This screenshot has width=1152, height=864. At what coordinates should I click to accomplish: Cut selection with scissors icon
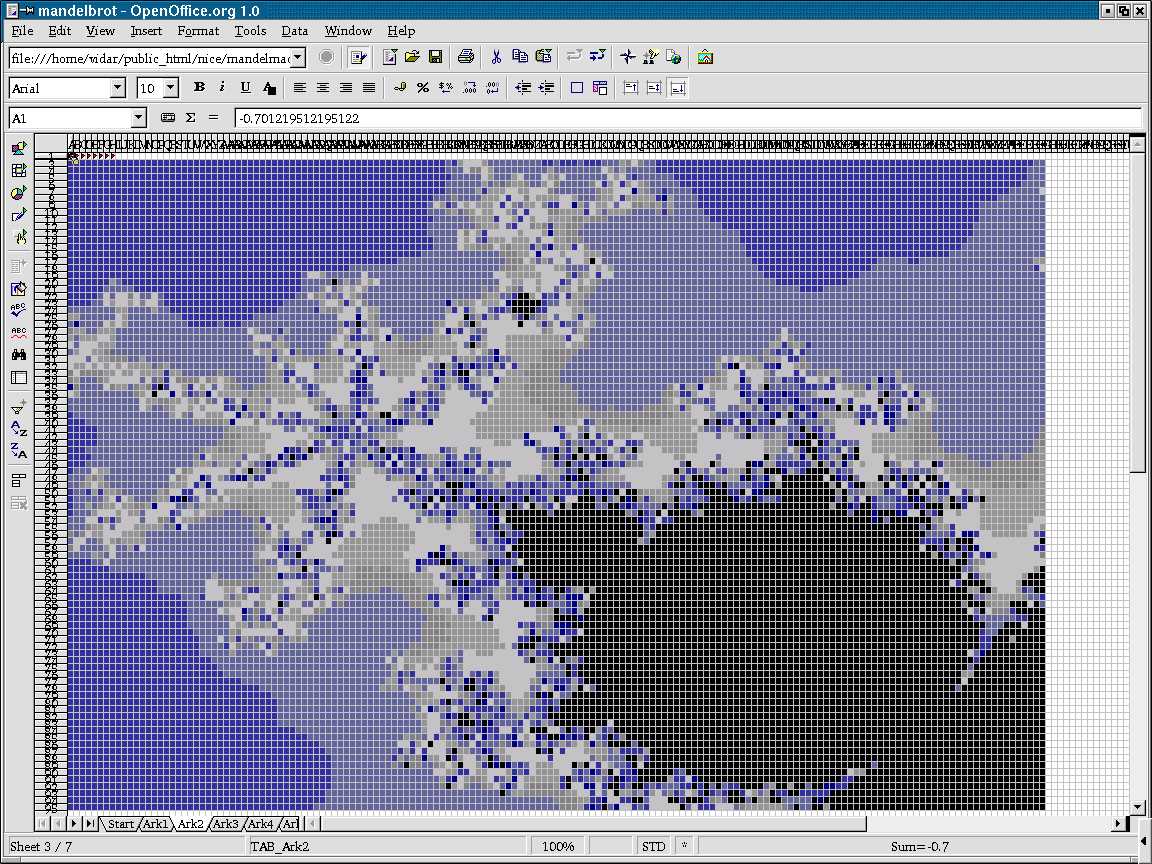pyautogui.click(x=496, y=57)
